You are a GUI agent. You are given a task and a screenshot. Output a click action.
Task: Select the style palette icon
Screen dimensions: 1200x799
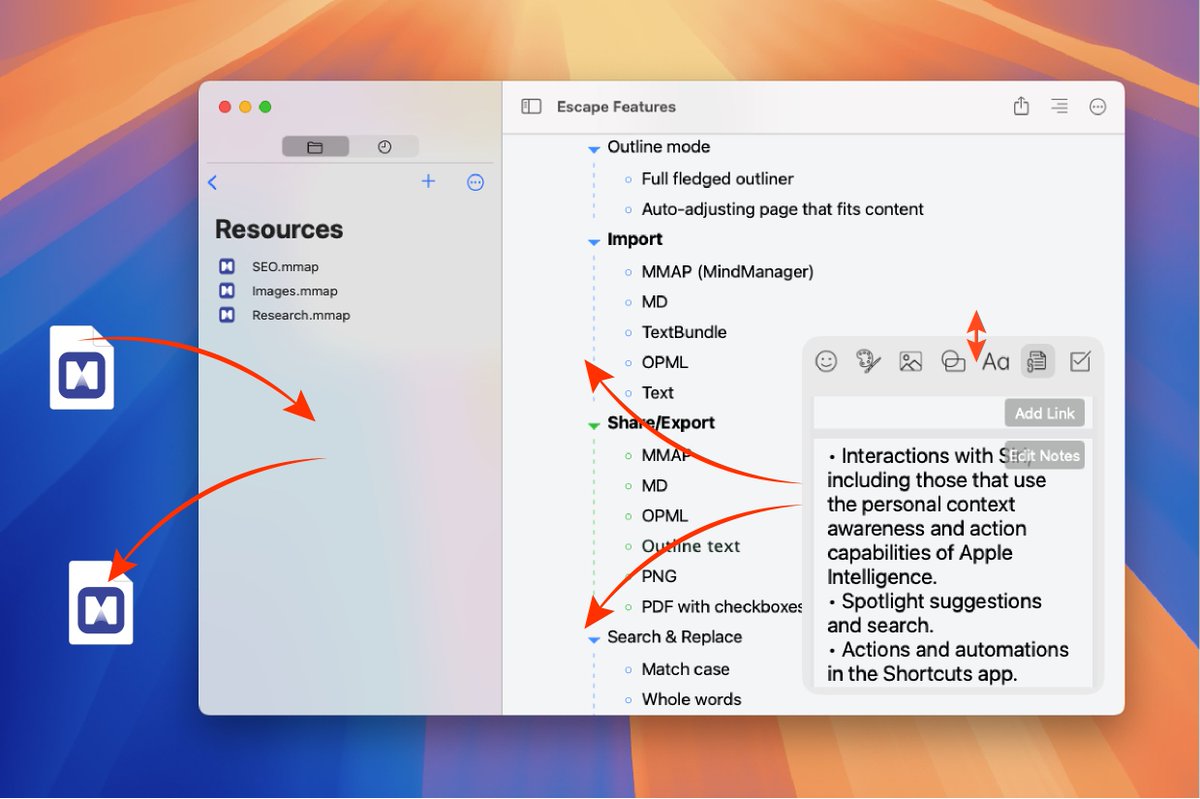[x=868, y=362]
